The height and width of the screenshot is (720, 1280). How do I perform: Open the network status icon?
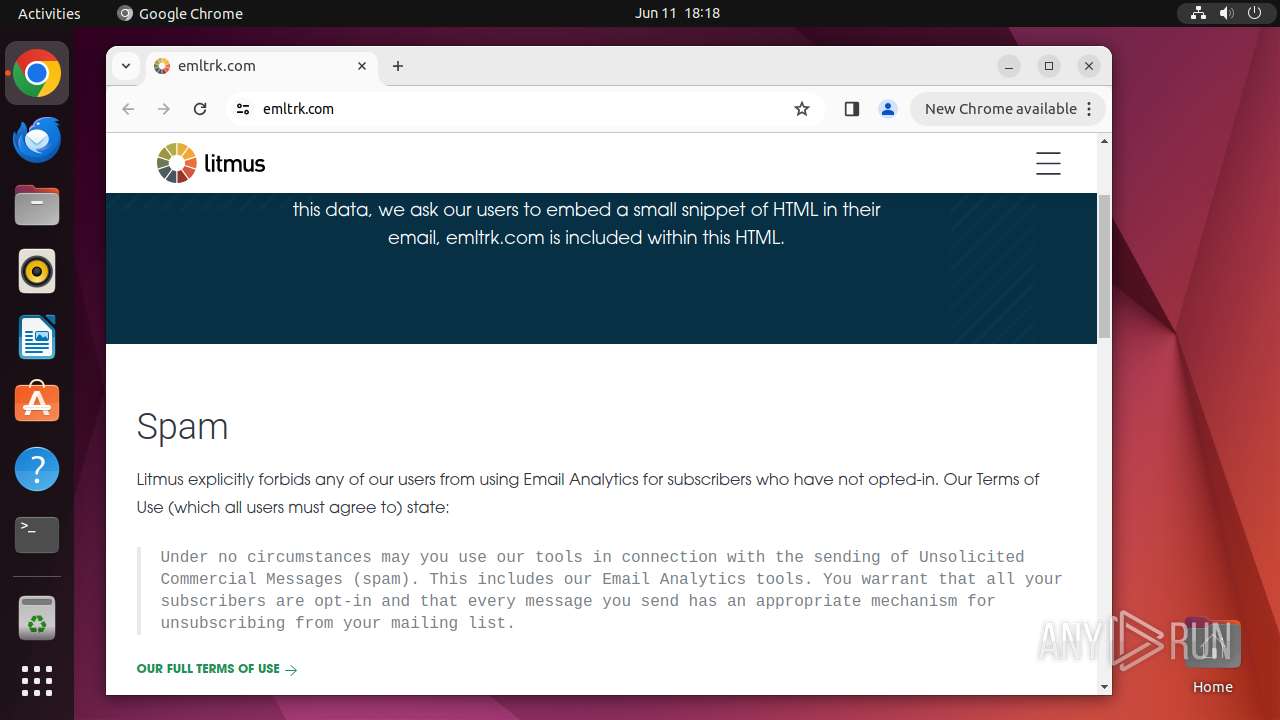(1198, 13)
